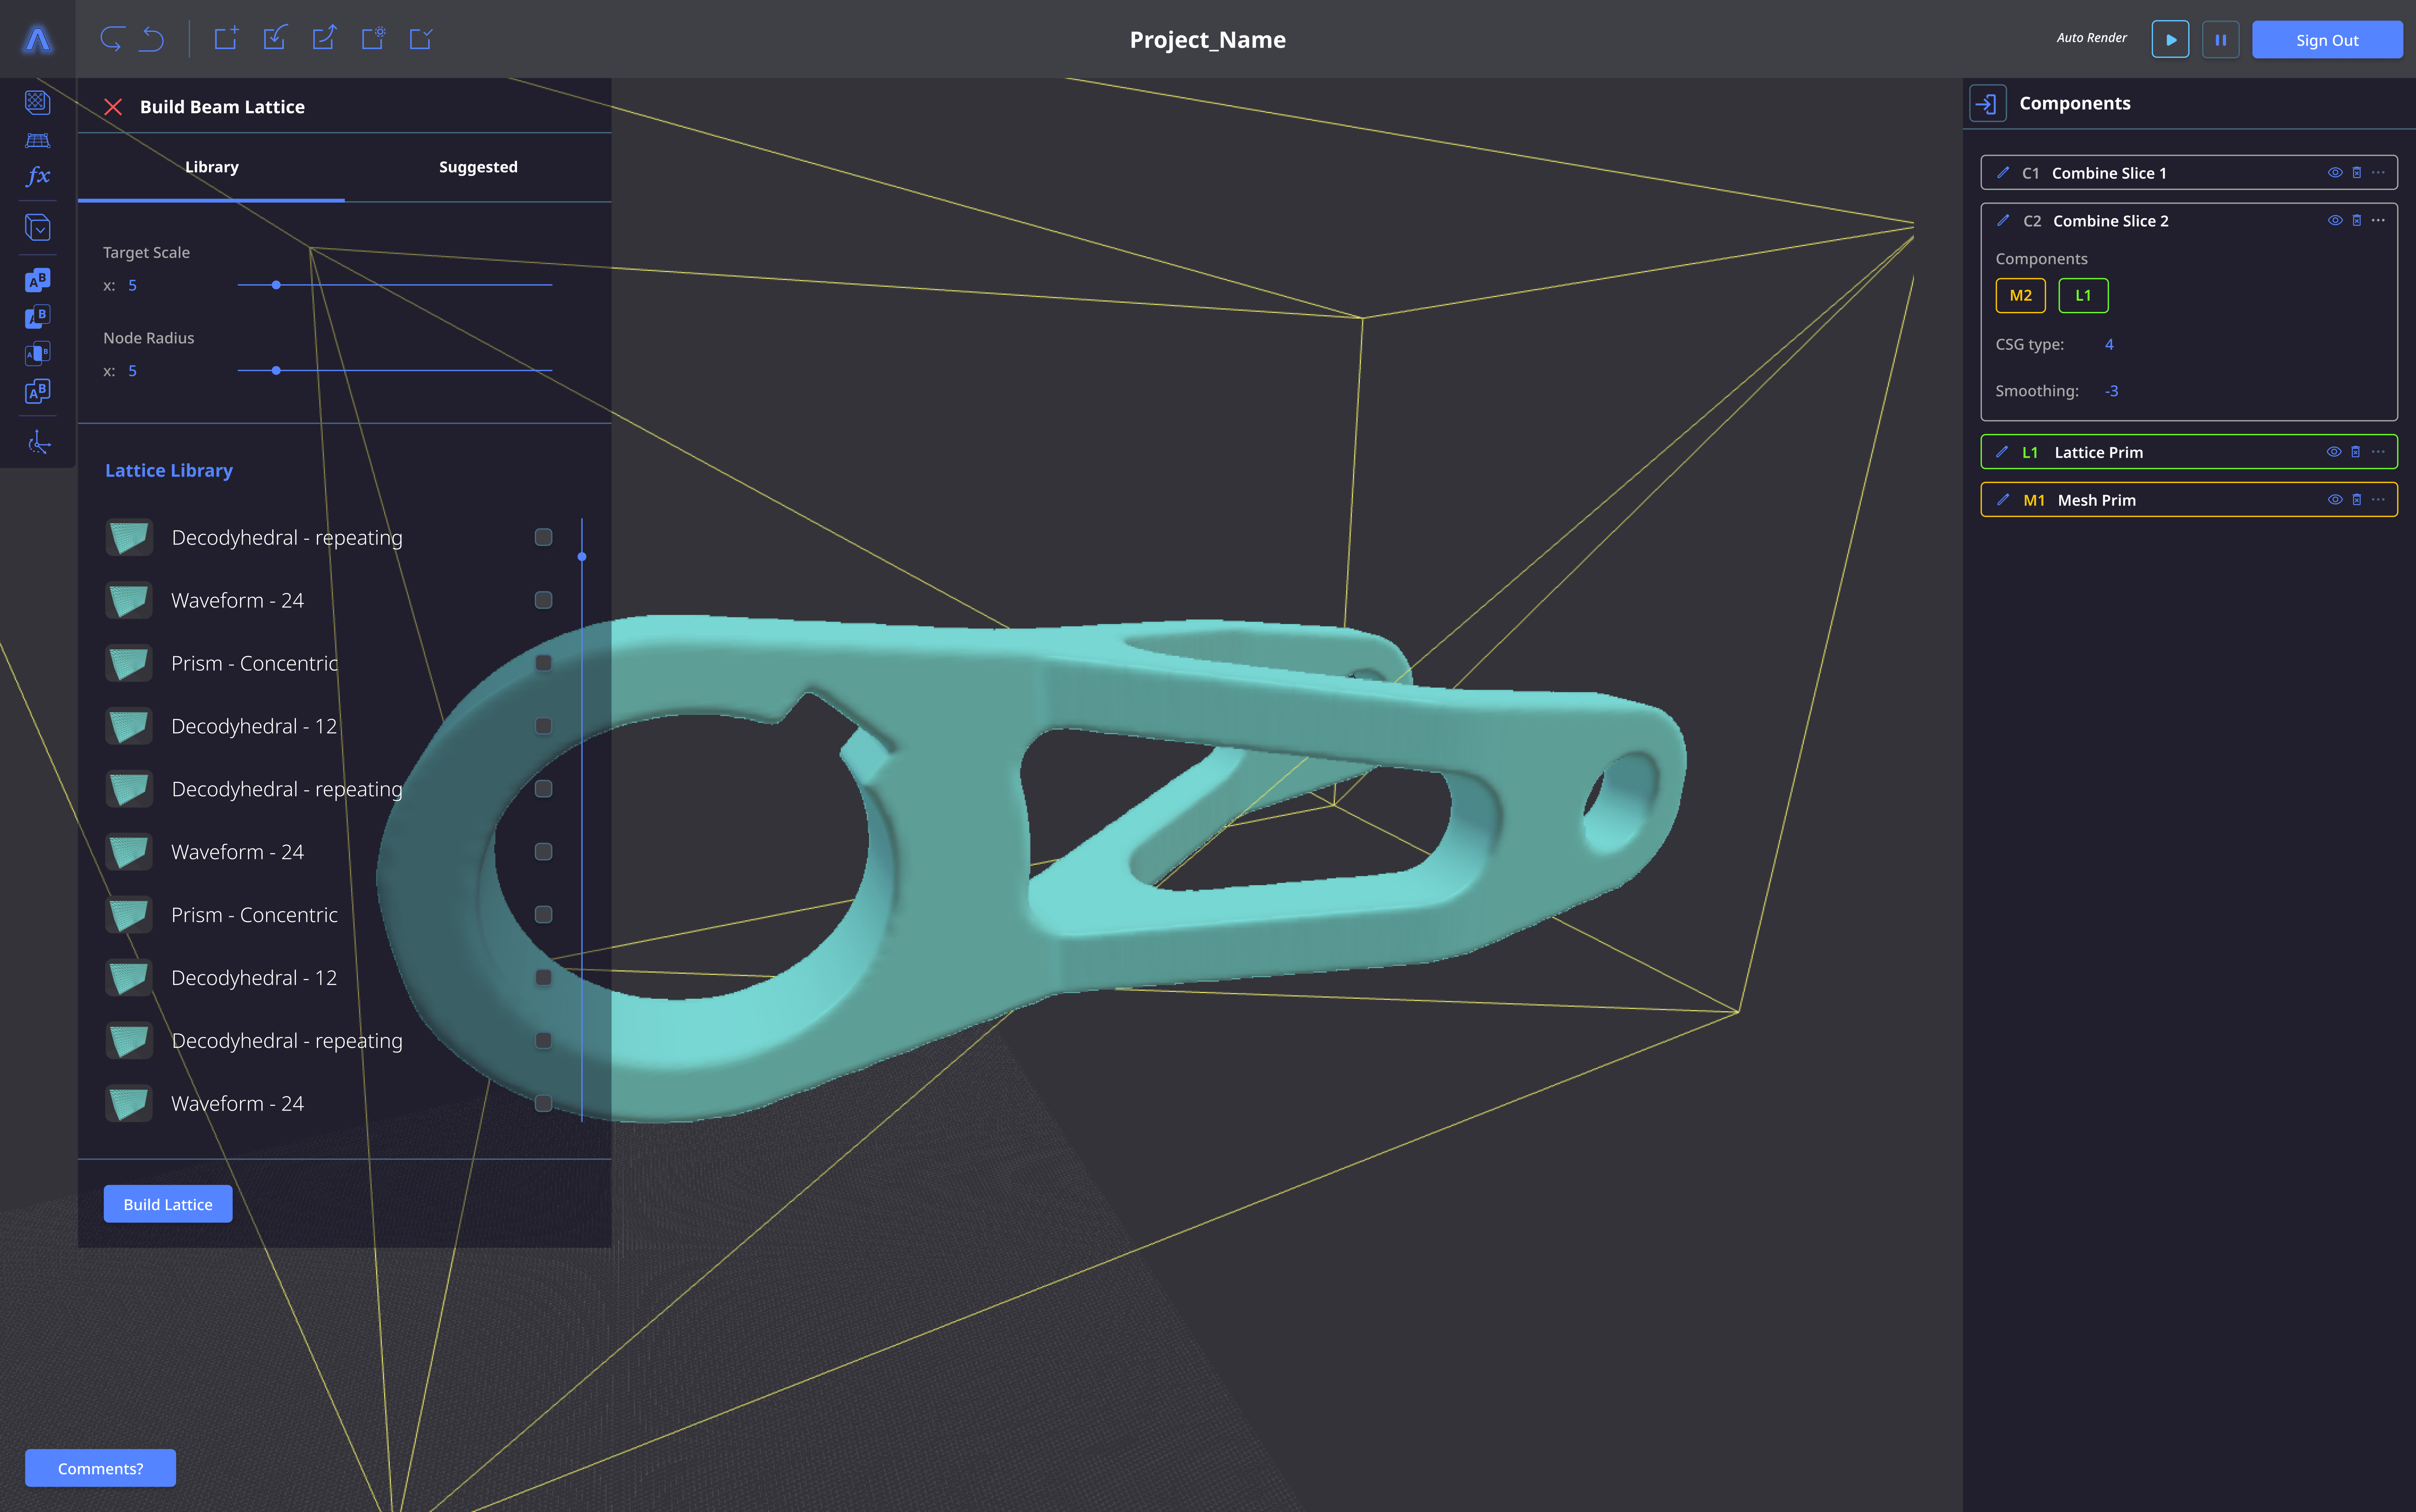Click the Target Scale slider handle
The width and height of the screenshot is (2416, 1512).
point(276,285)
